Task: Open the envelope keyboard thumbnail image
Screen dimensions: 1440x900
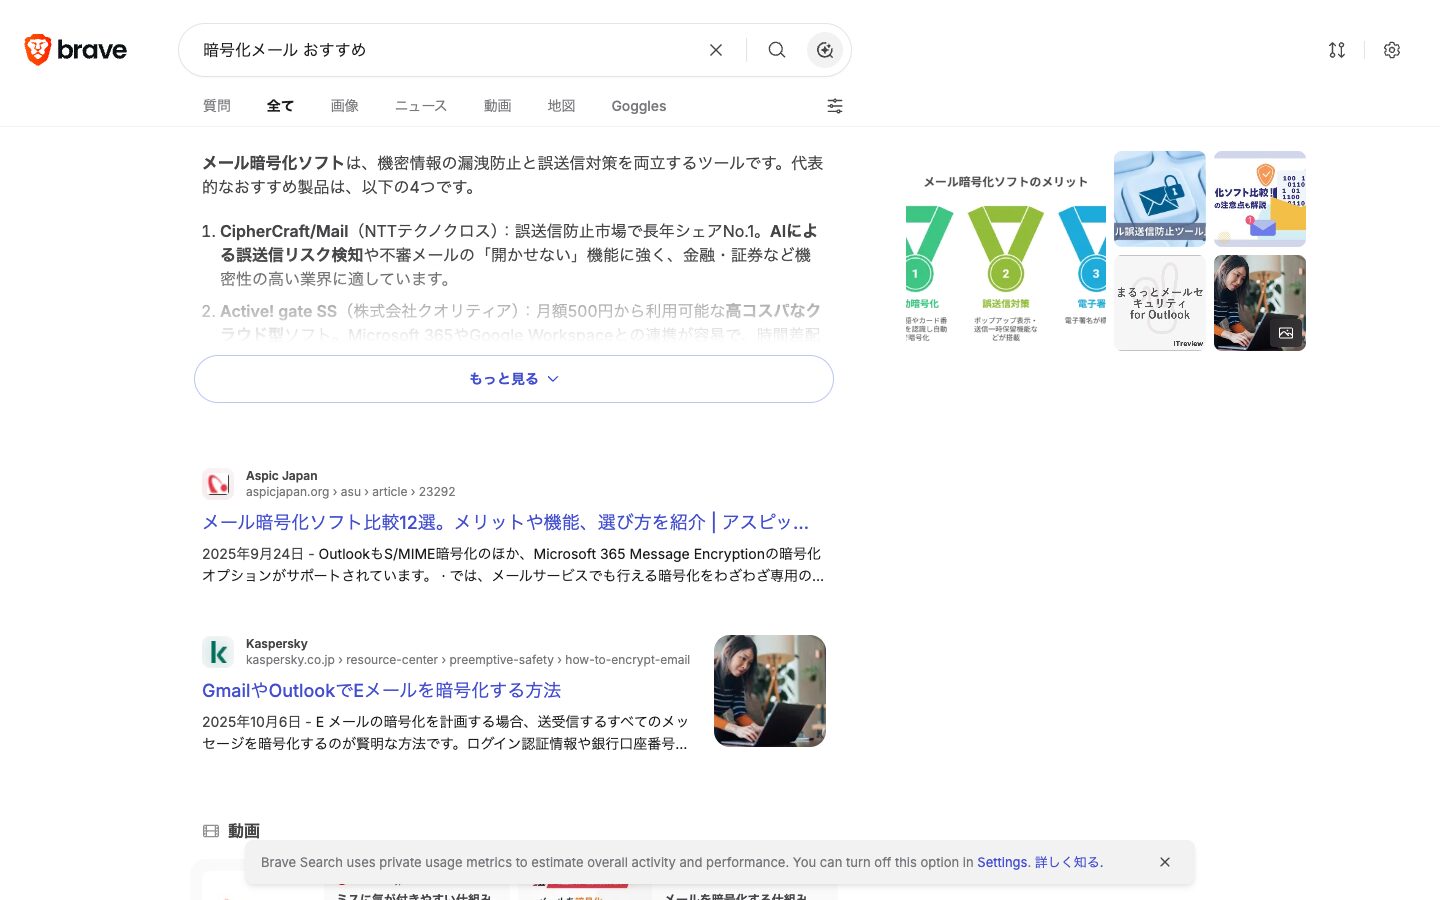Action: pos(1160,199)
